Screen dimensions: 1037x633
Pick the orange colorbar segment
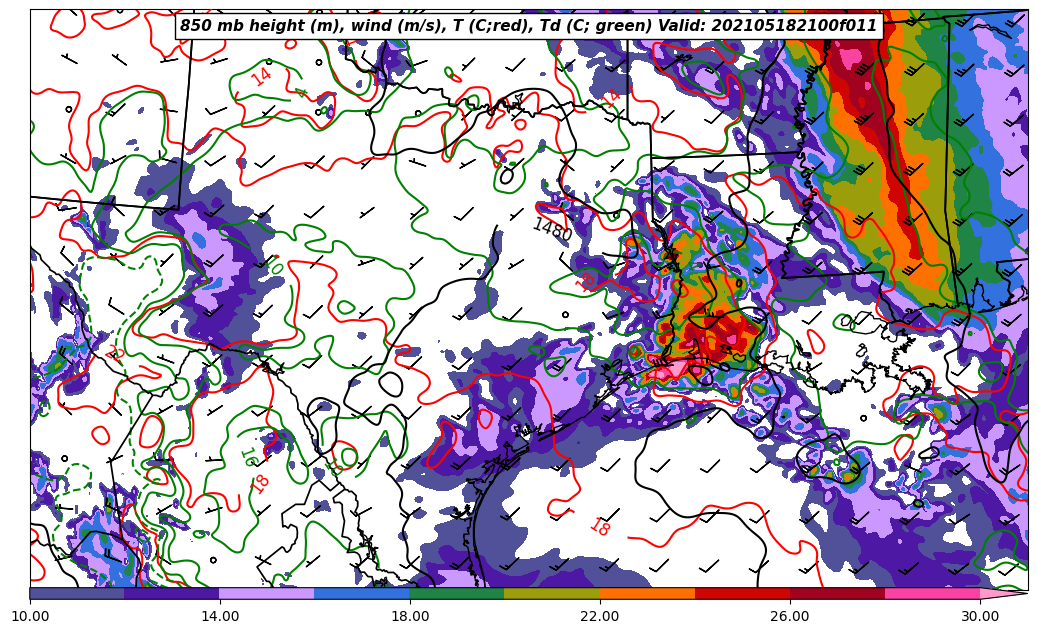pyautogui.click(x=647, y=594)
